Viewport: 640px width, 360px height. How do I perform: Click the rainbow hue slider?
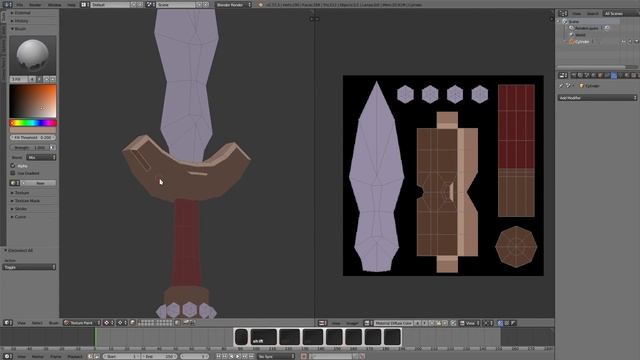tap(33, 122)
